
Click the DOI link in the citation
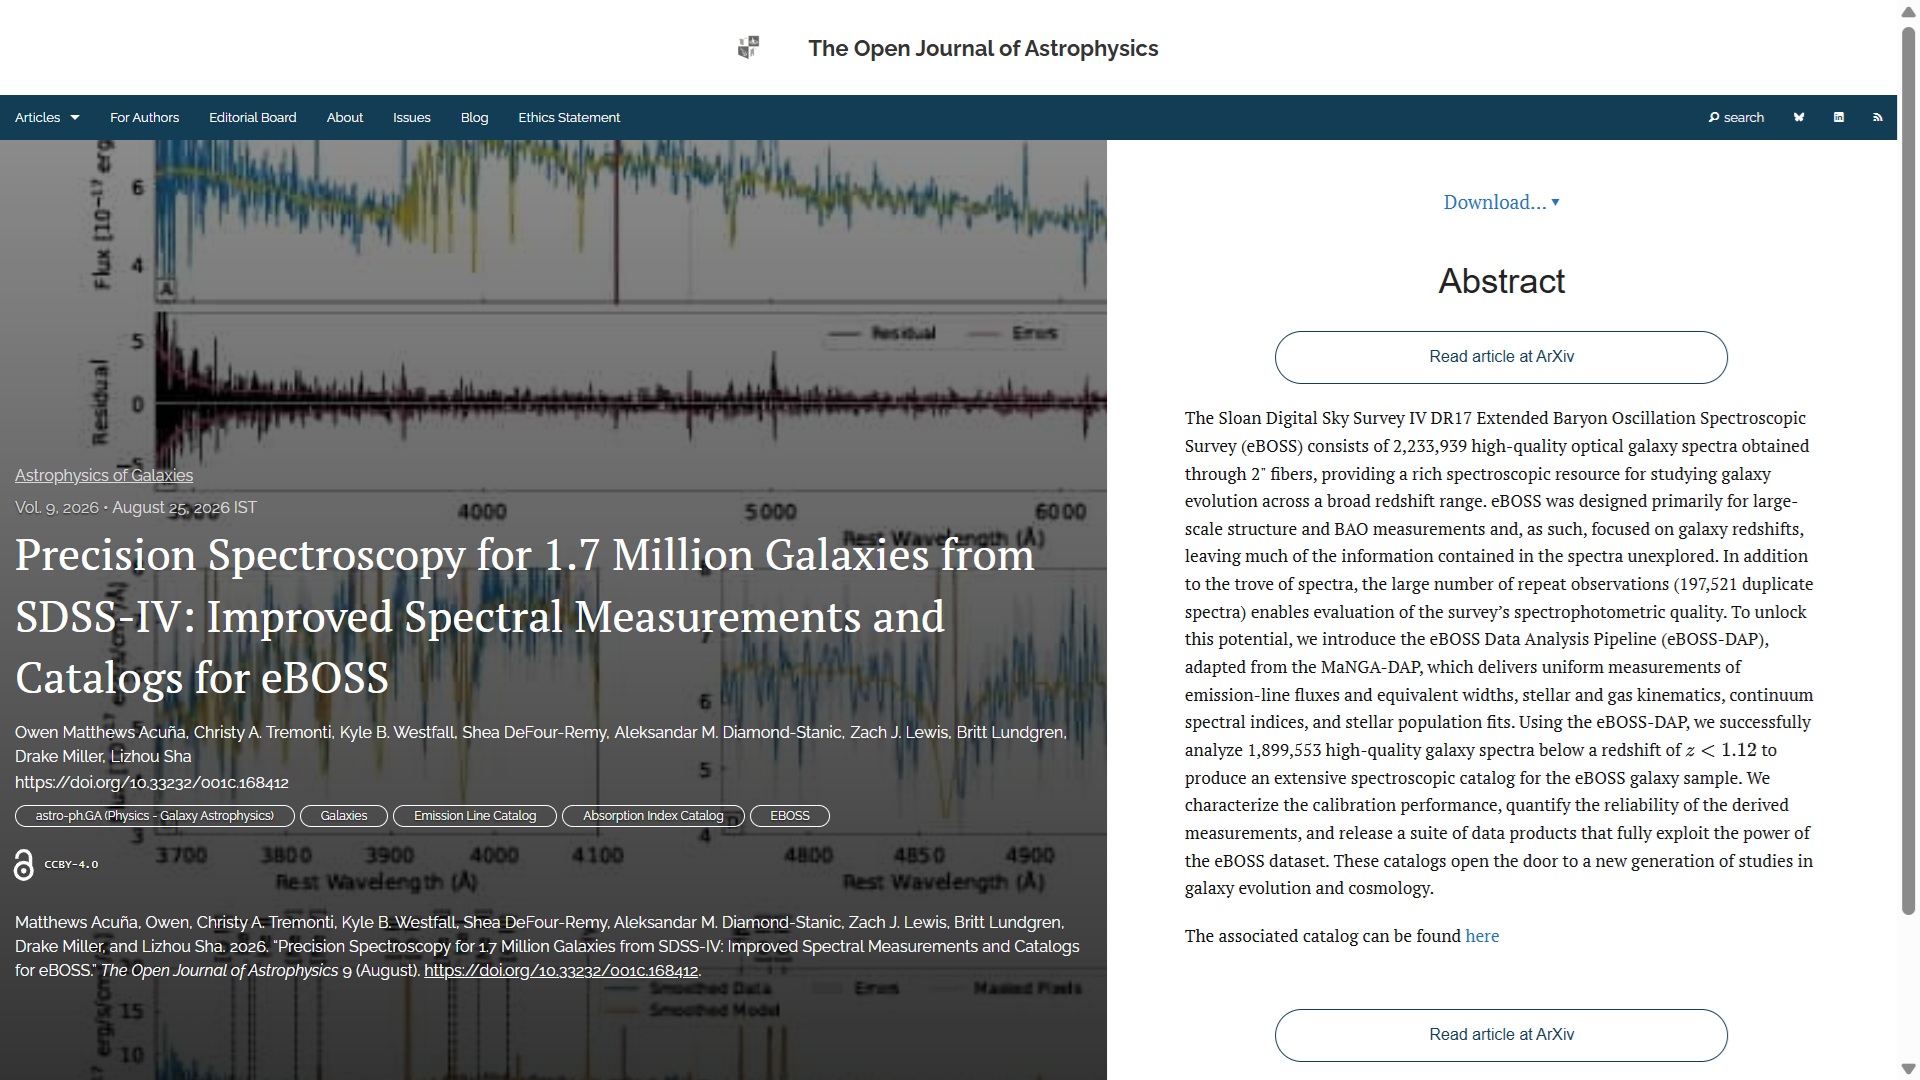pyautogui.click(x=561, y=970)
